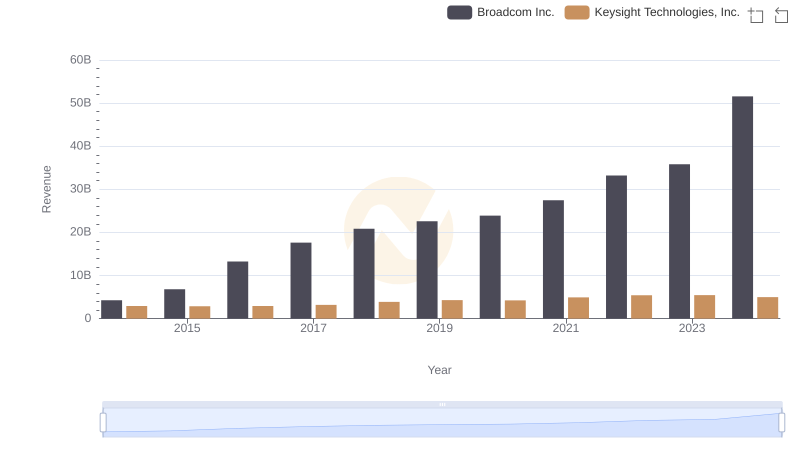Select the Broadcom bar for 2016

(x=238, y=290)
